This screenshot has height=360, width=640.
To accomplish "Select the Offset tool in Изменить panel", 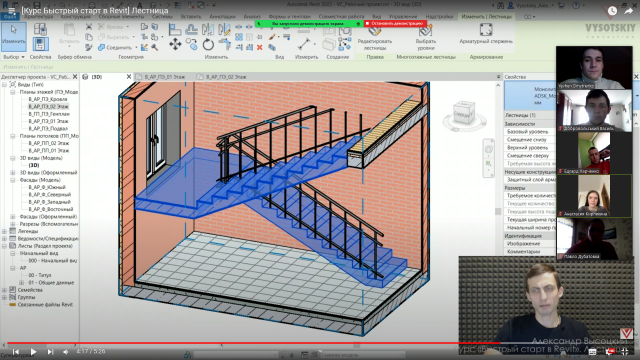I will [191, 29].
